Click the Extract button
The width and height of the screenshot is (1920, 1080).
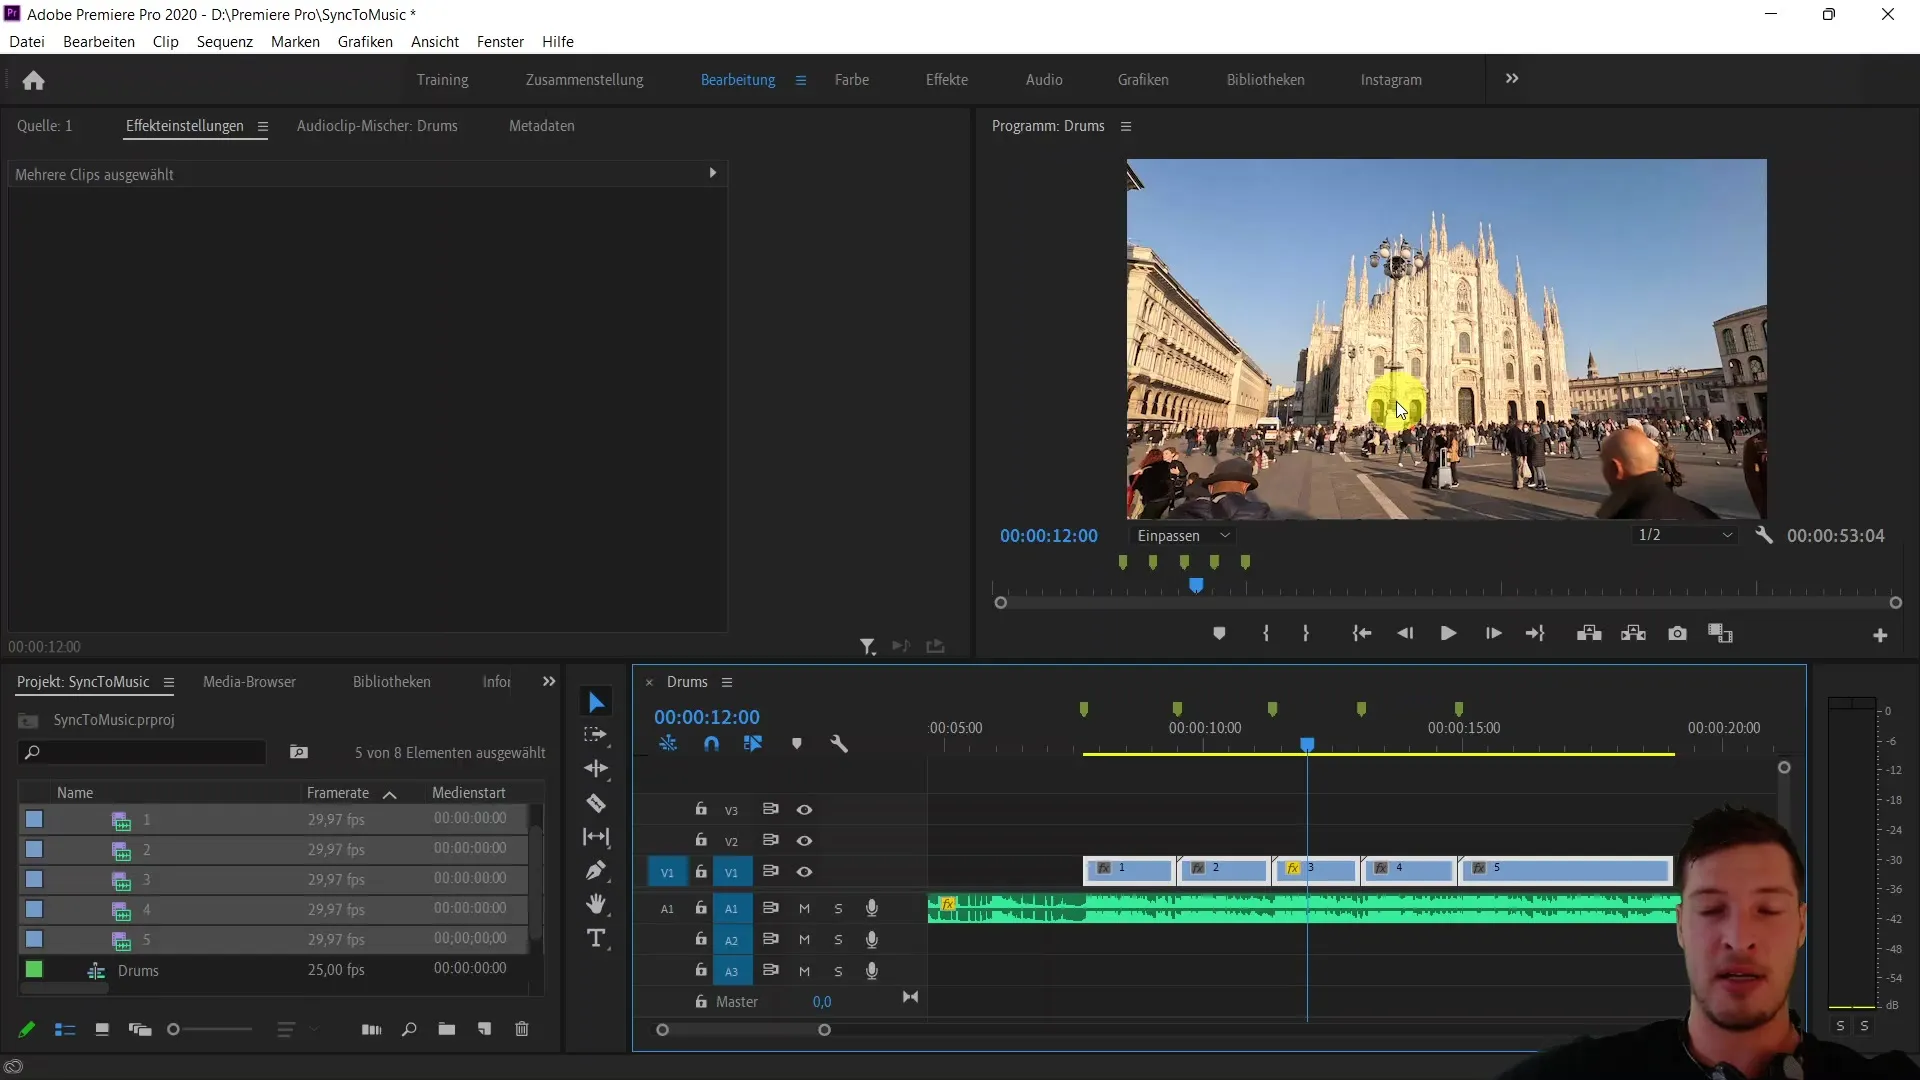coord(1634,634)
